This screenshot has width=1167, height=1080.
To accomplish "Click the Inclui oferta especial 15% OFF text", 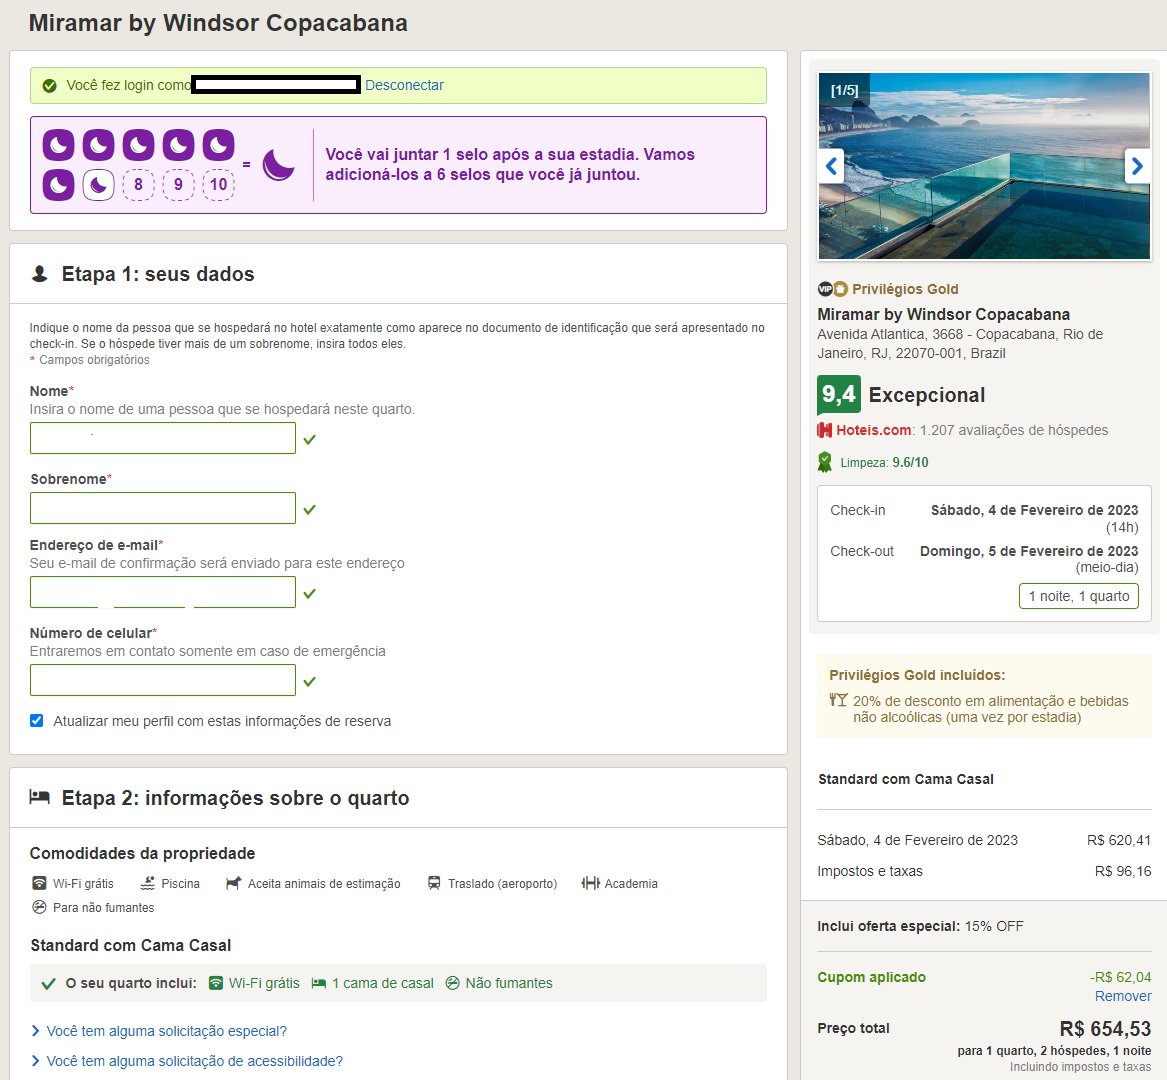I will 920,927.
